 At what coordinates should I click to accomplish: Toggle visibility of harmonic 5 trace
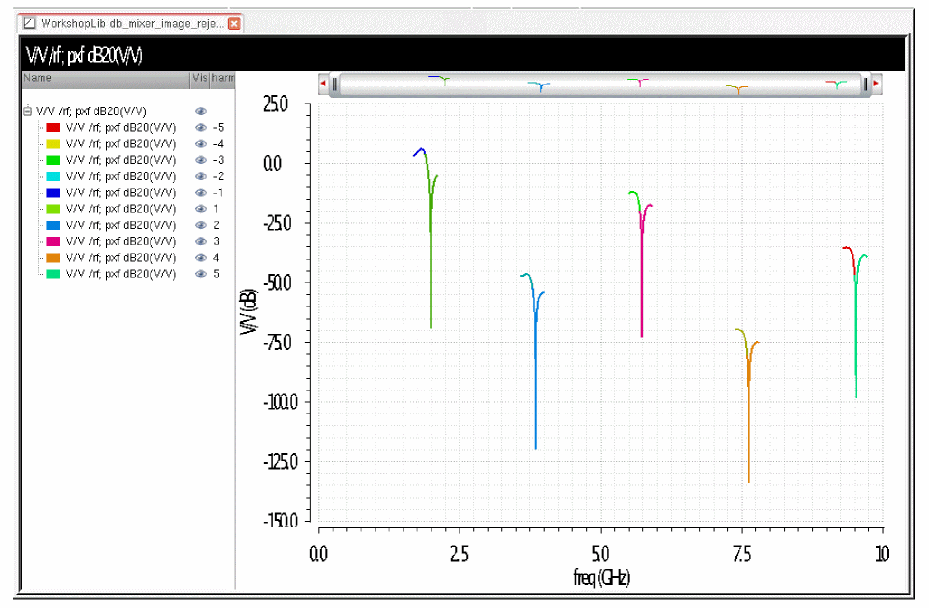[x=200, y=274]
